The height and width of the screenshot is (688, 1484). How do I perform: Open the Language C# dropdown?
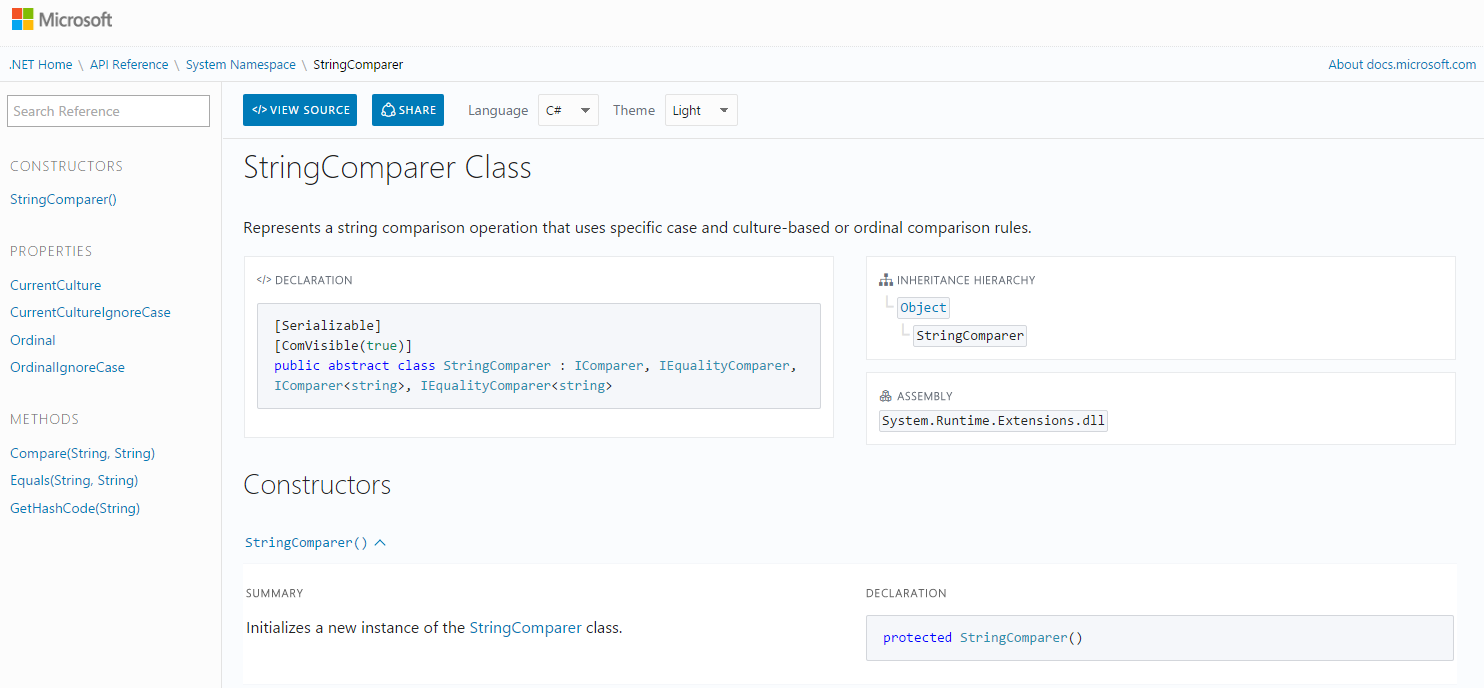[x=568, y=110]
